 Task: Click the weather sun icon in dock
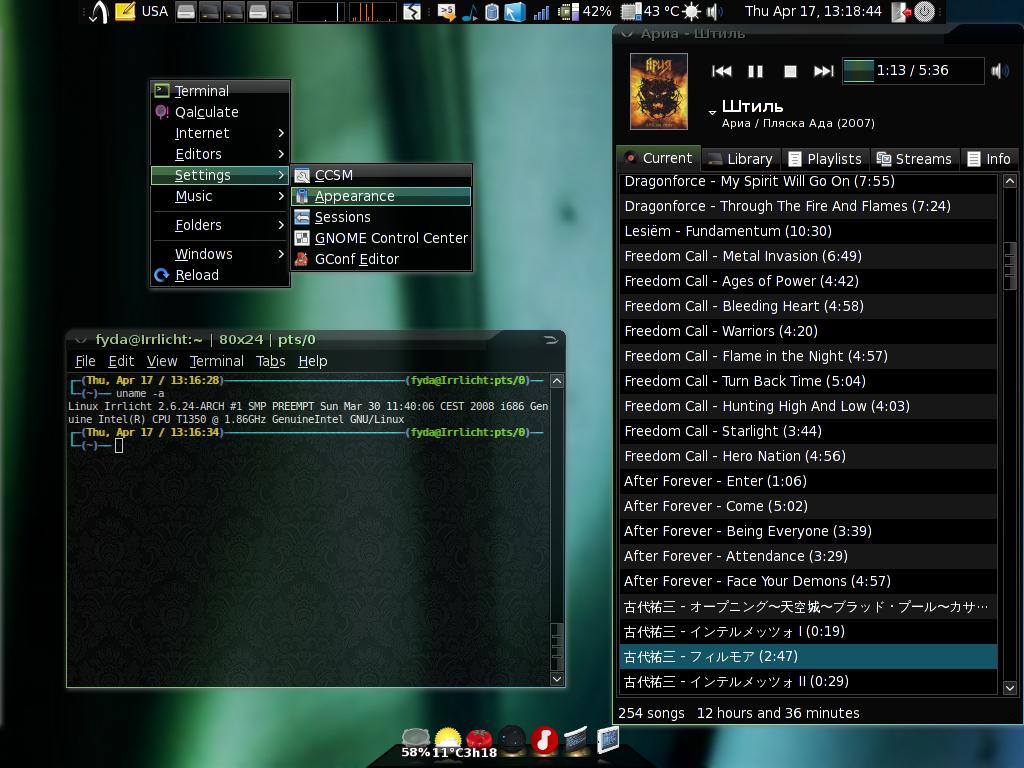[x=448, y=739]
